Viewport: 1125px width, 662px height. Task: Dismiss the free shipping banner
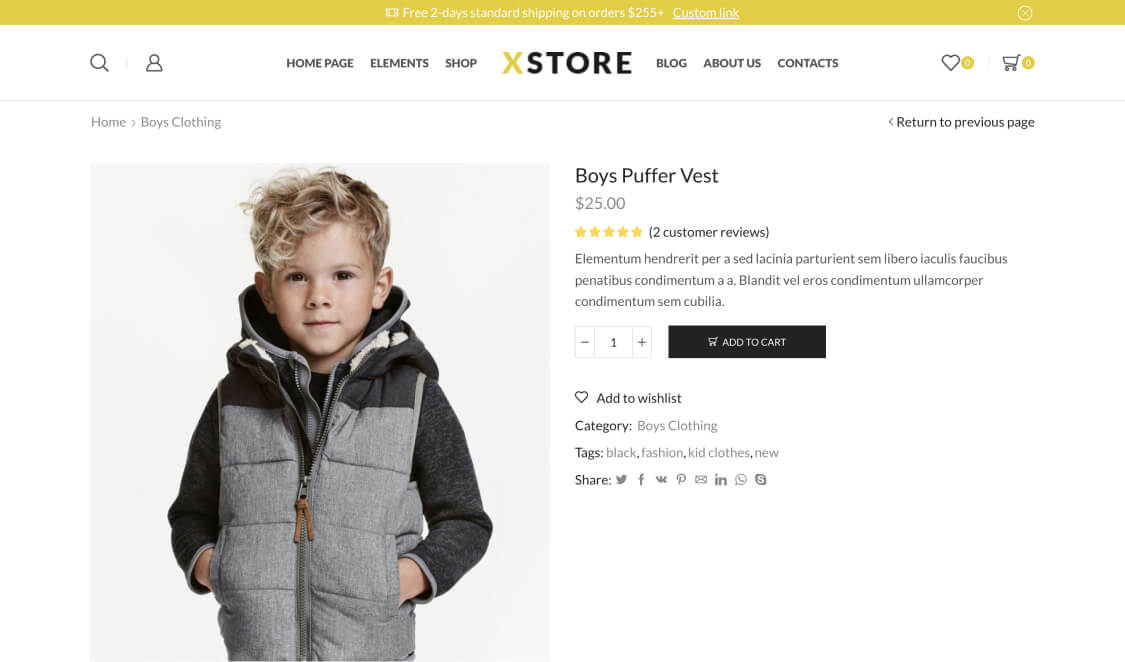coord(1025,13)
